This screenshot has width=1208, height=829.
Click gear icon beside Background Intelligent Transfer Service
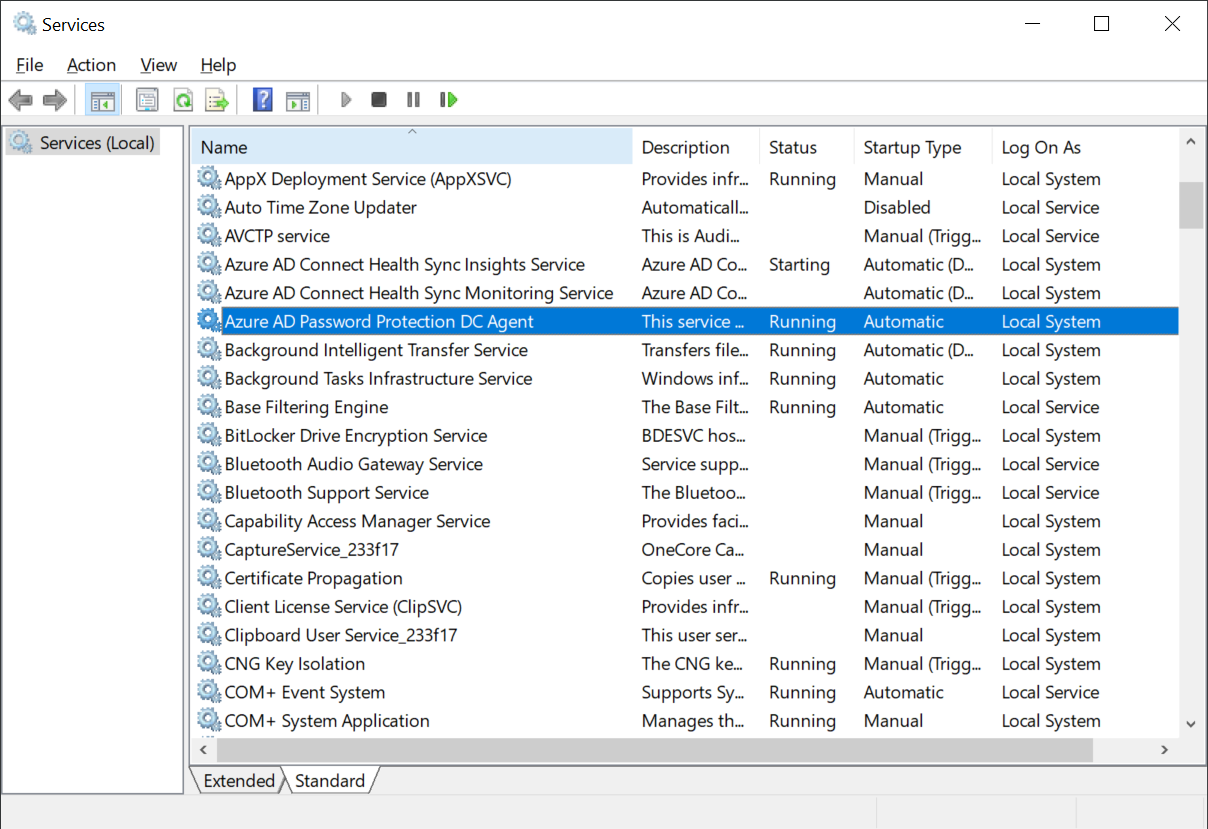click(208, 350)
